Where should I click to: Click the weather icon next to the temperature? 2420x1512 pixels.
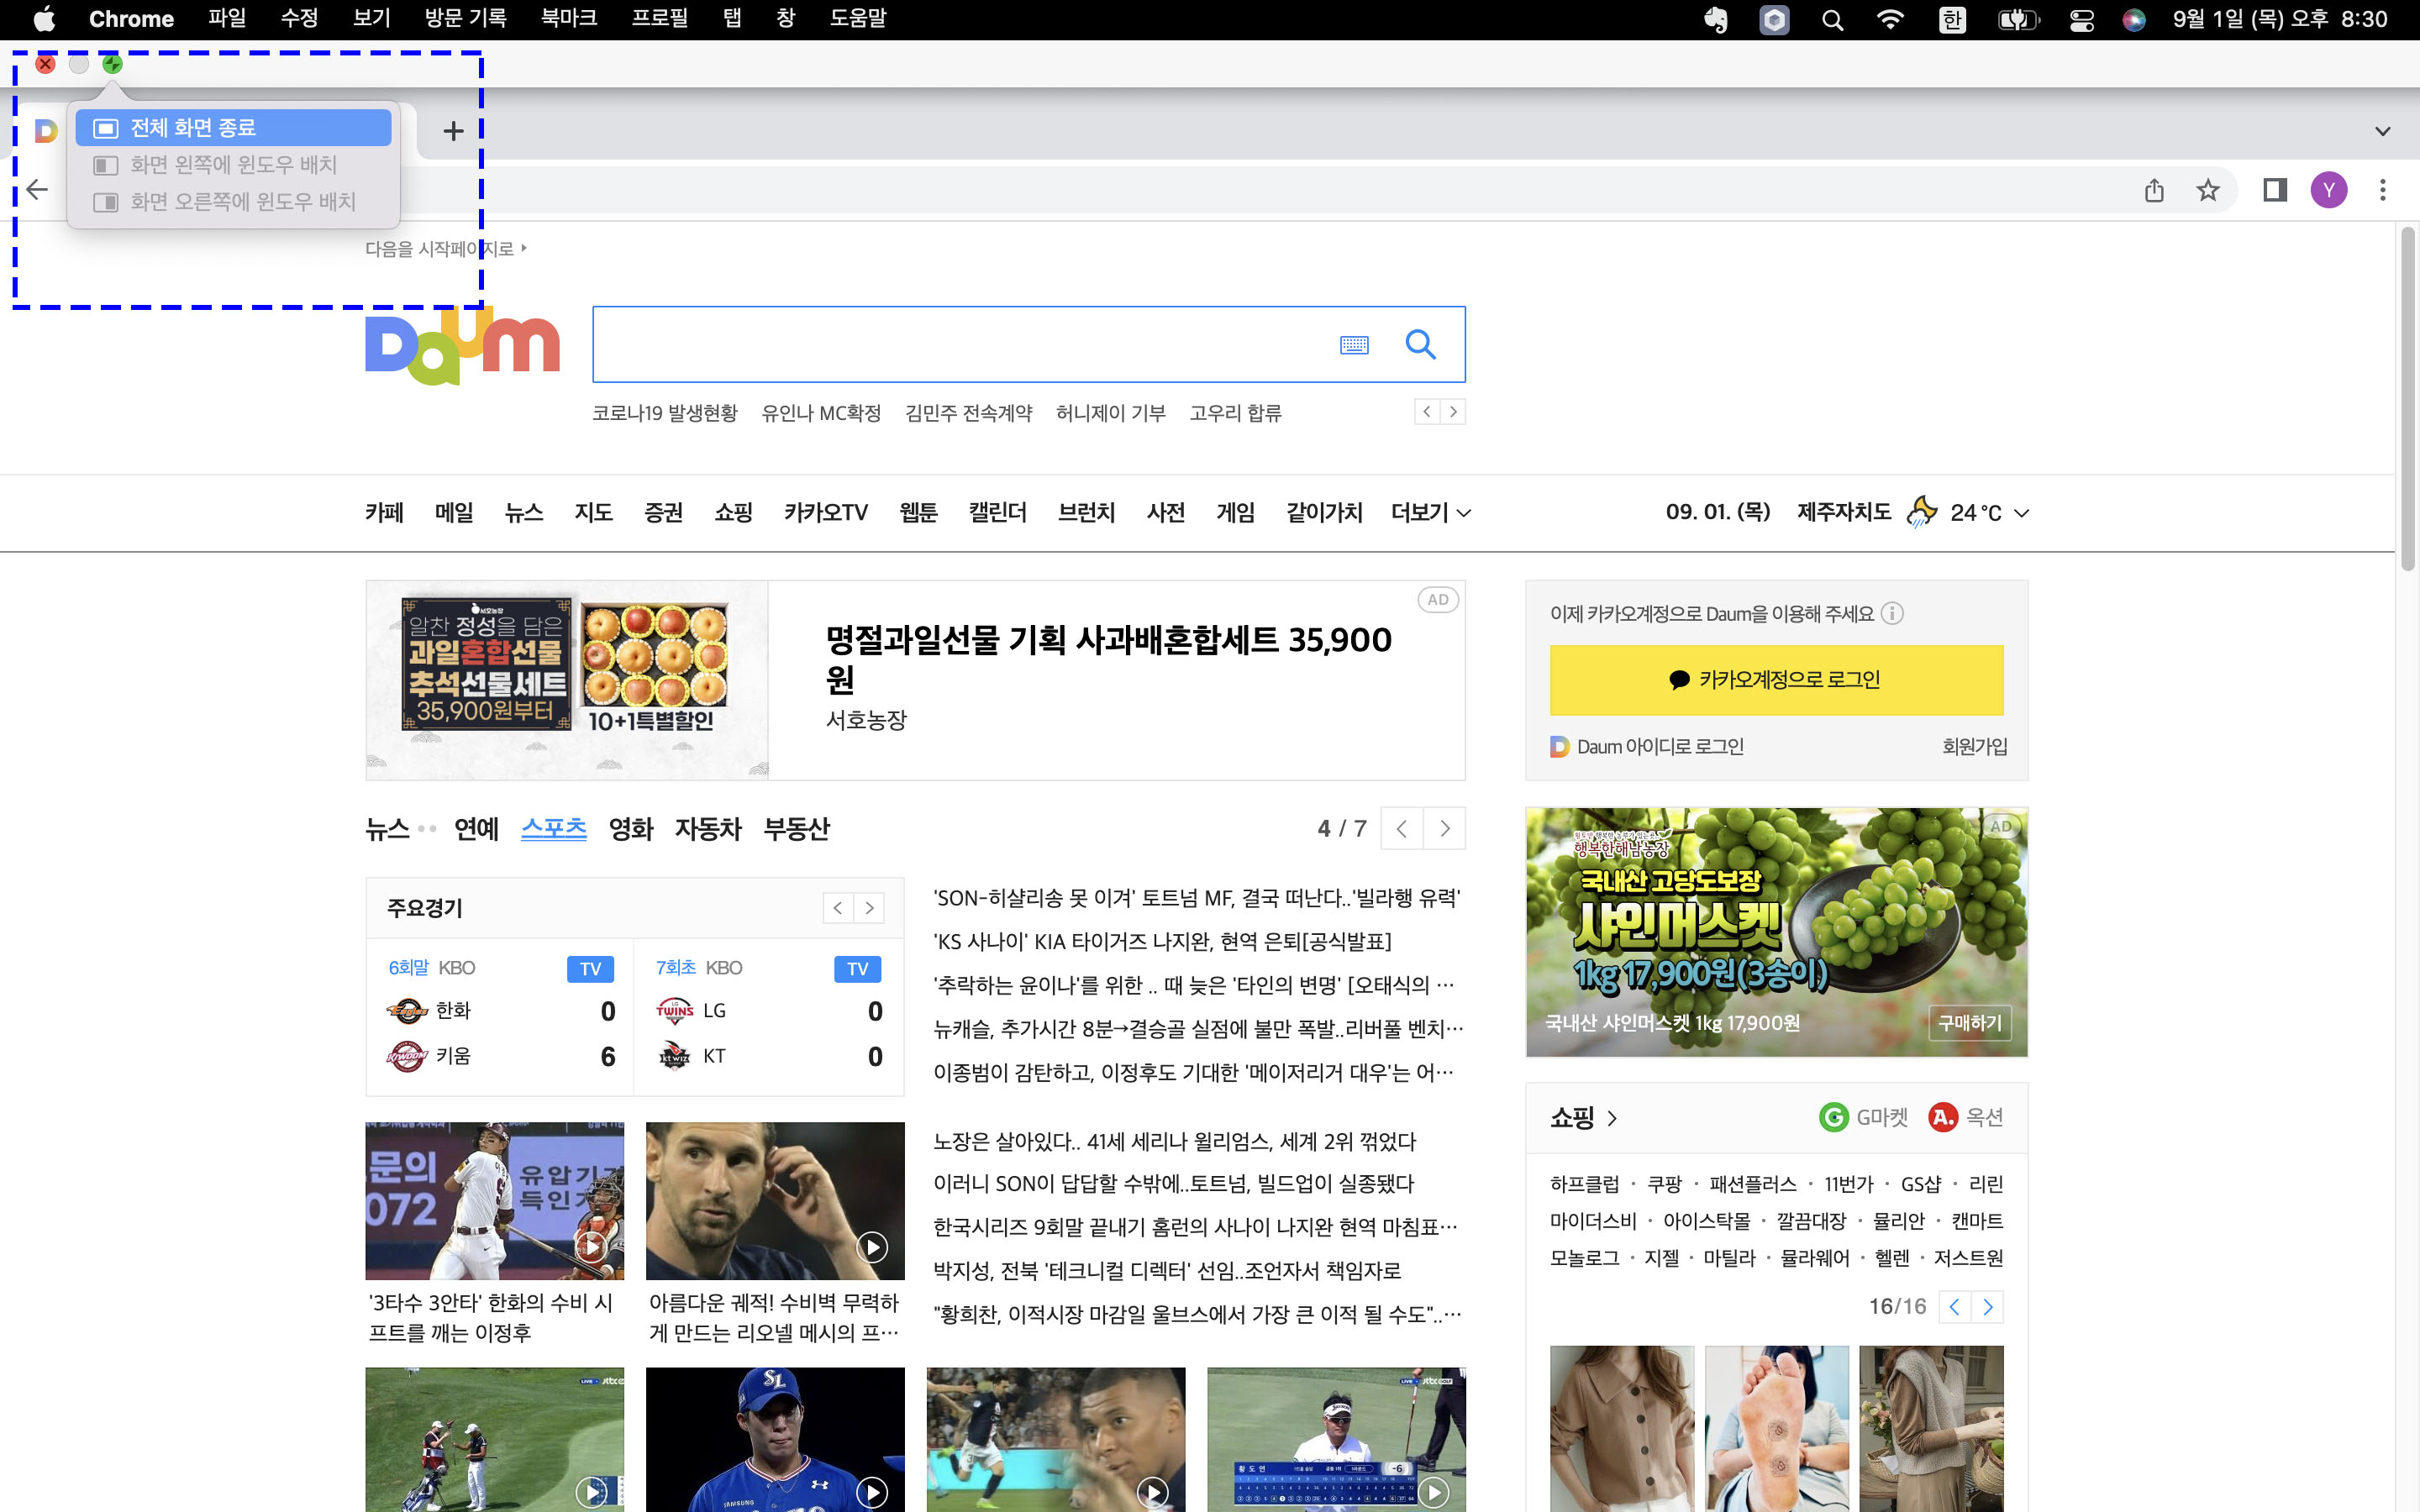point(1921,512)
